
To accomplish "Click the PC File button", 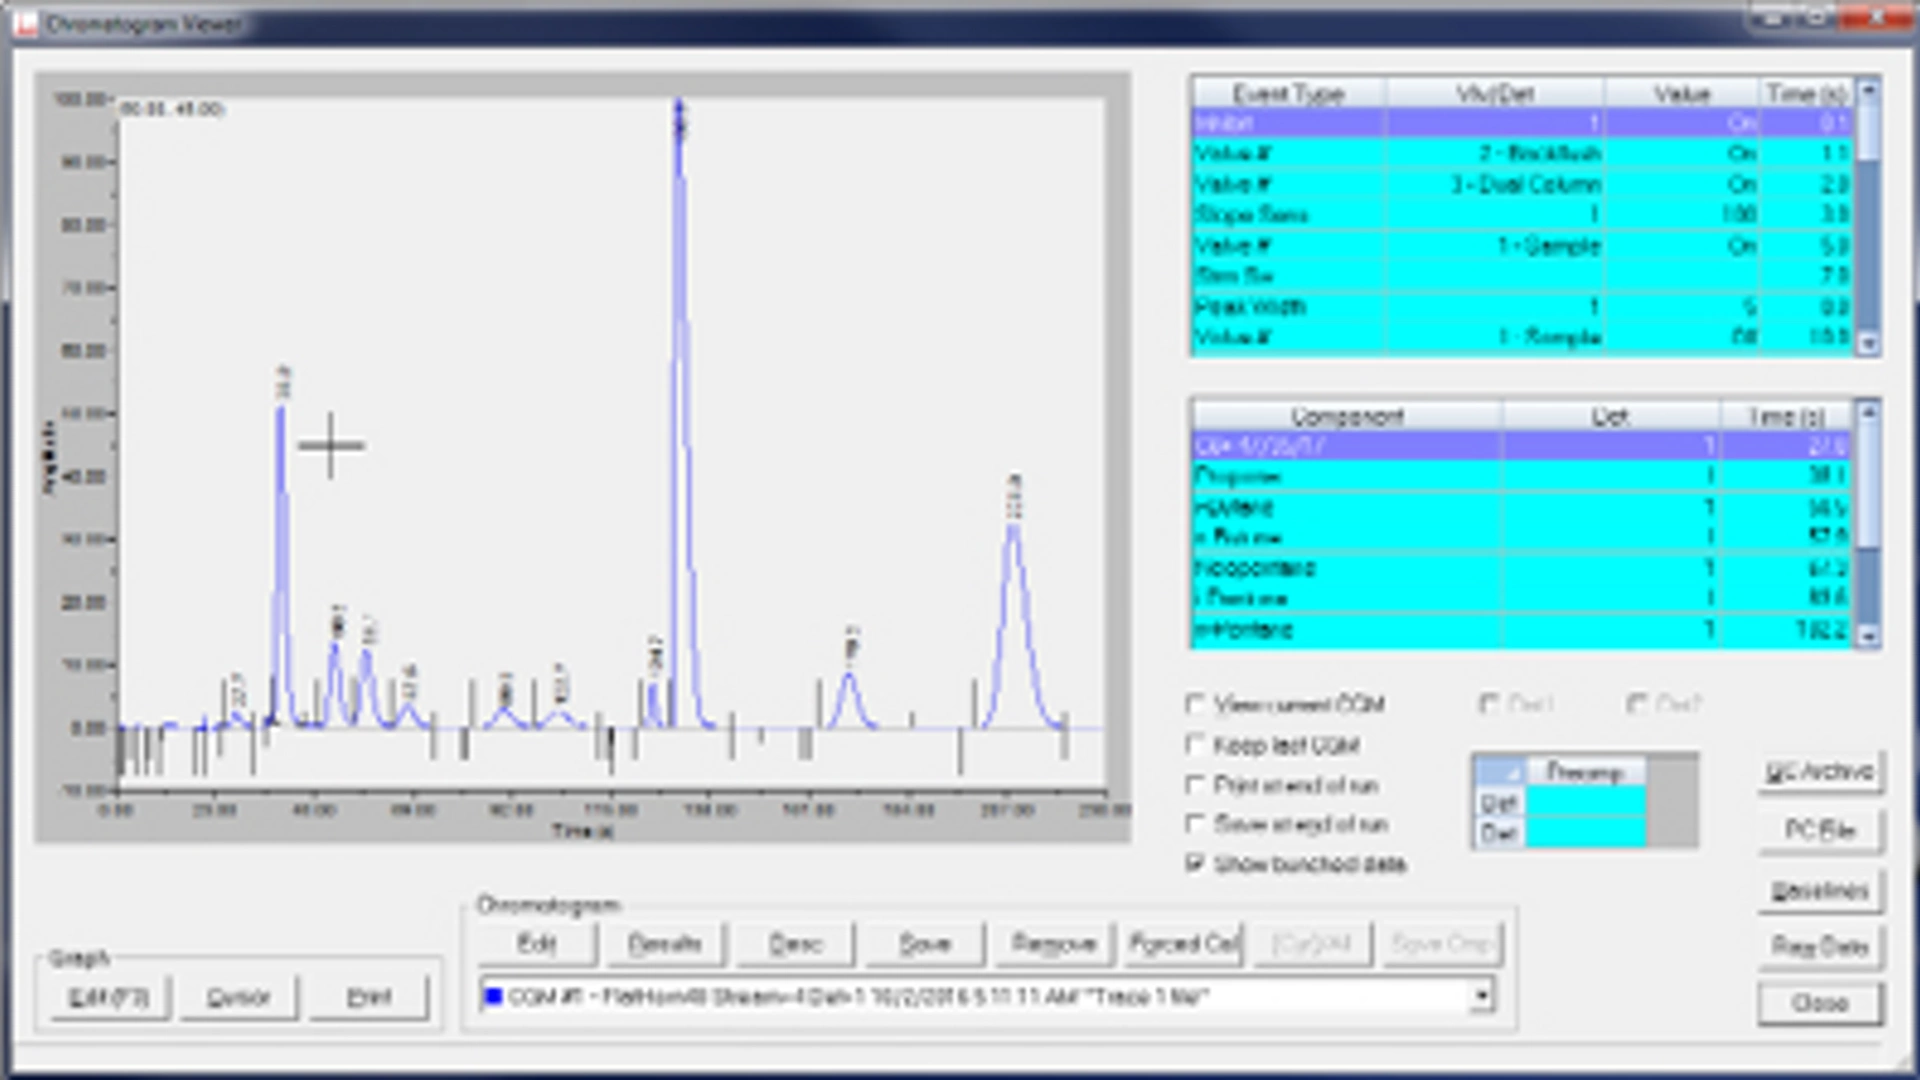I will pyautogui.click(x=1820, y=831).
